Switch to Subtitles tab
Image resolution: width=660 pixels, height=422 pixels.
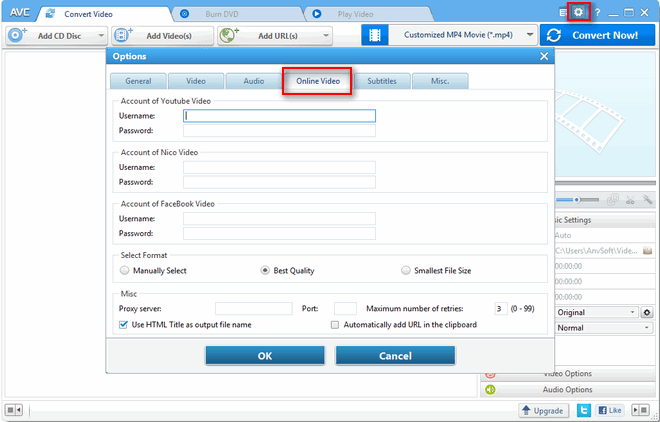point(382,81)
